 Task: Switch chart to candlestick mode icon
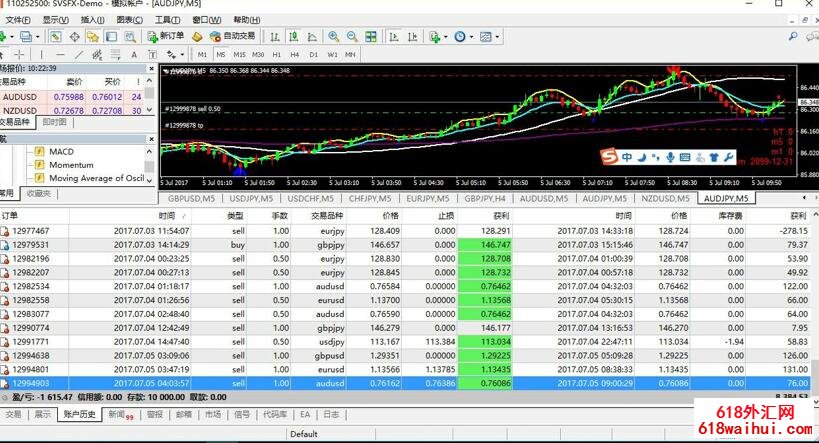pos(296,37)
